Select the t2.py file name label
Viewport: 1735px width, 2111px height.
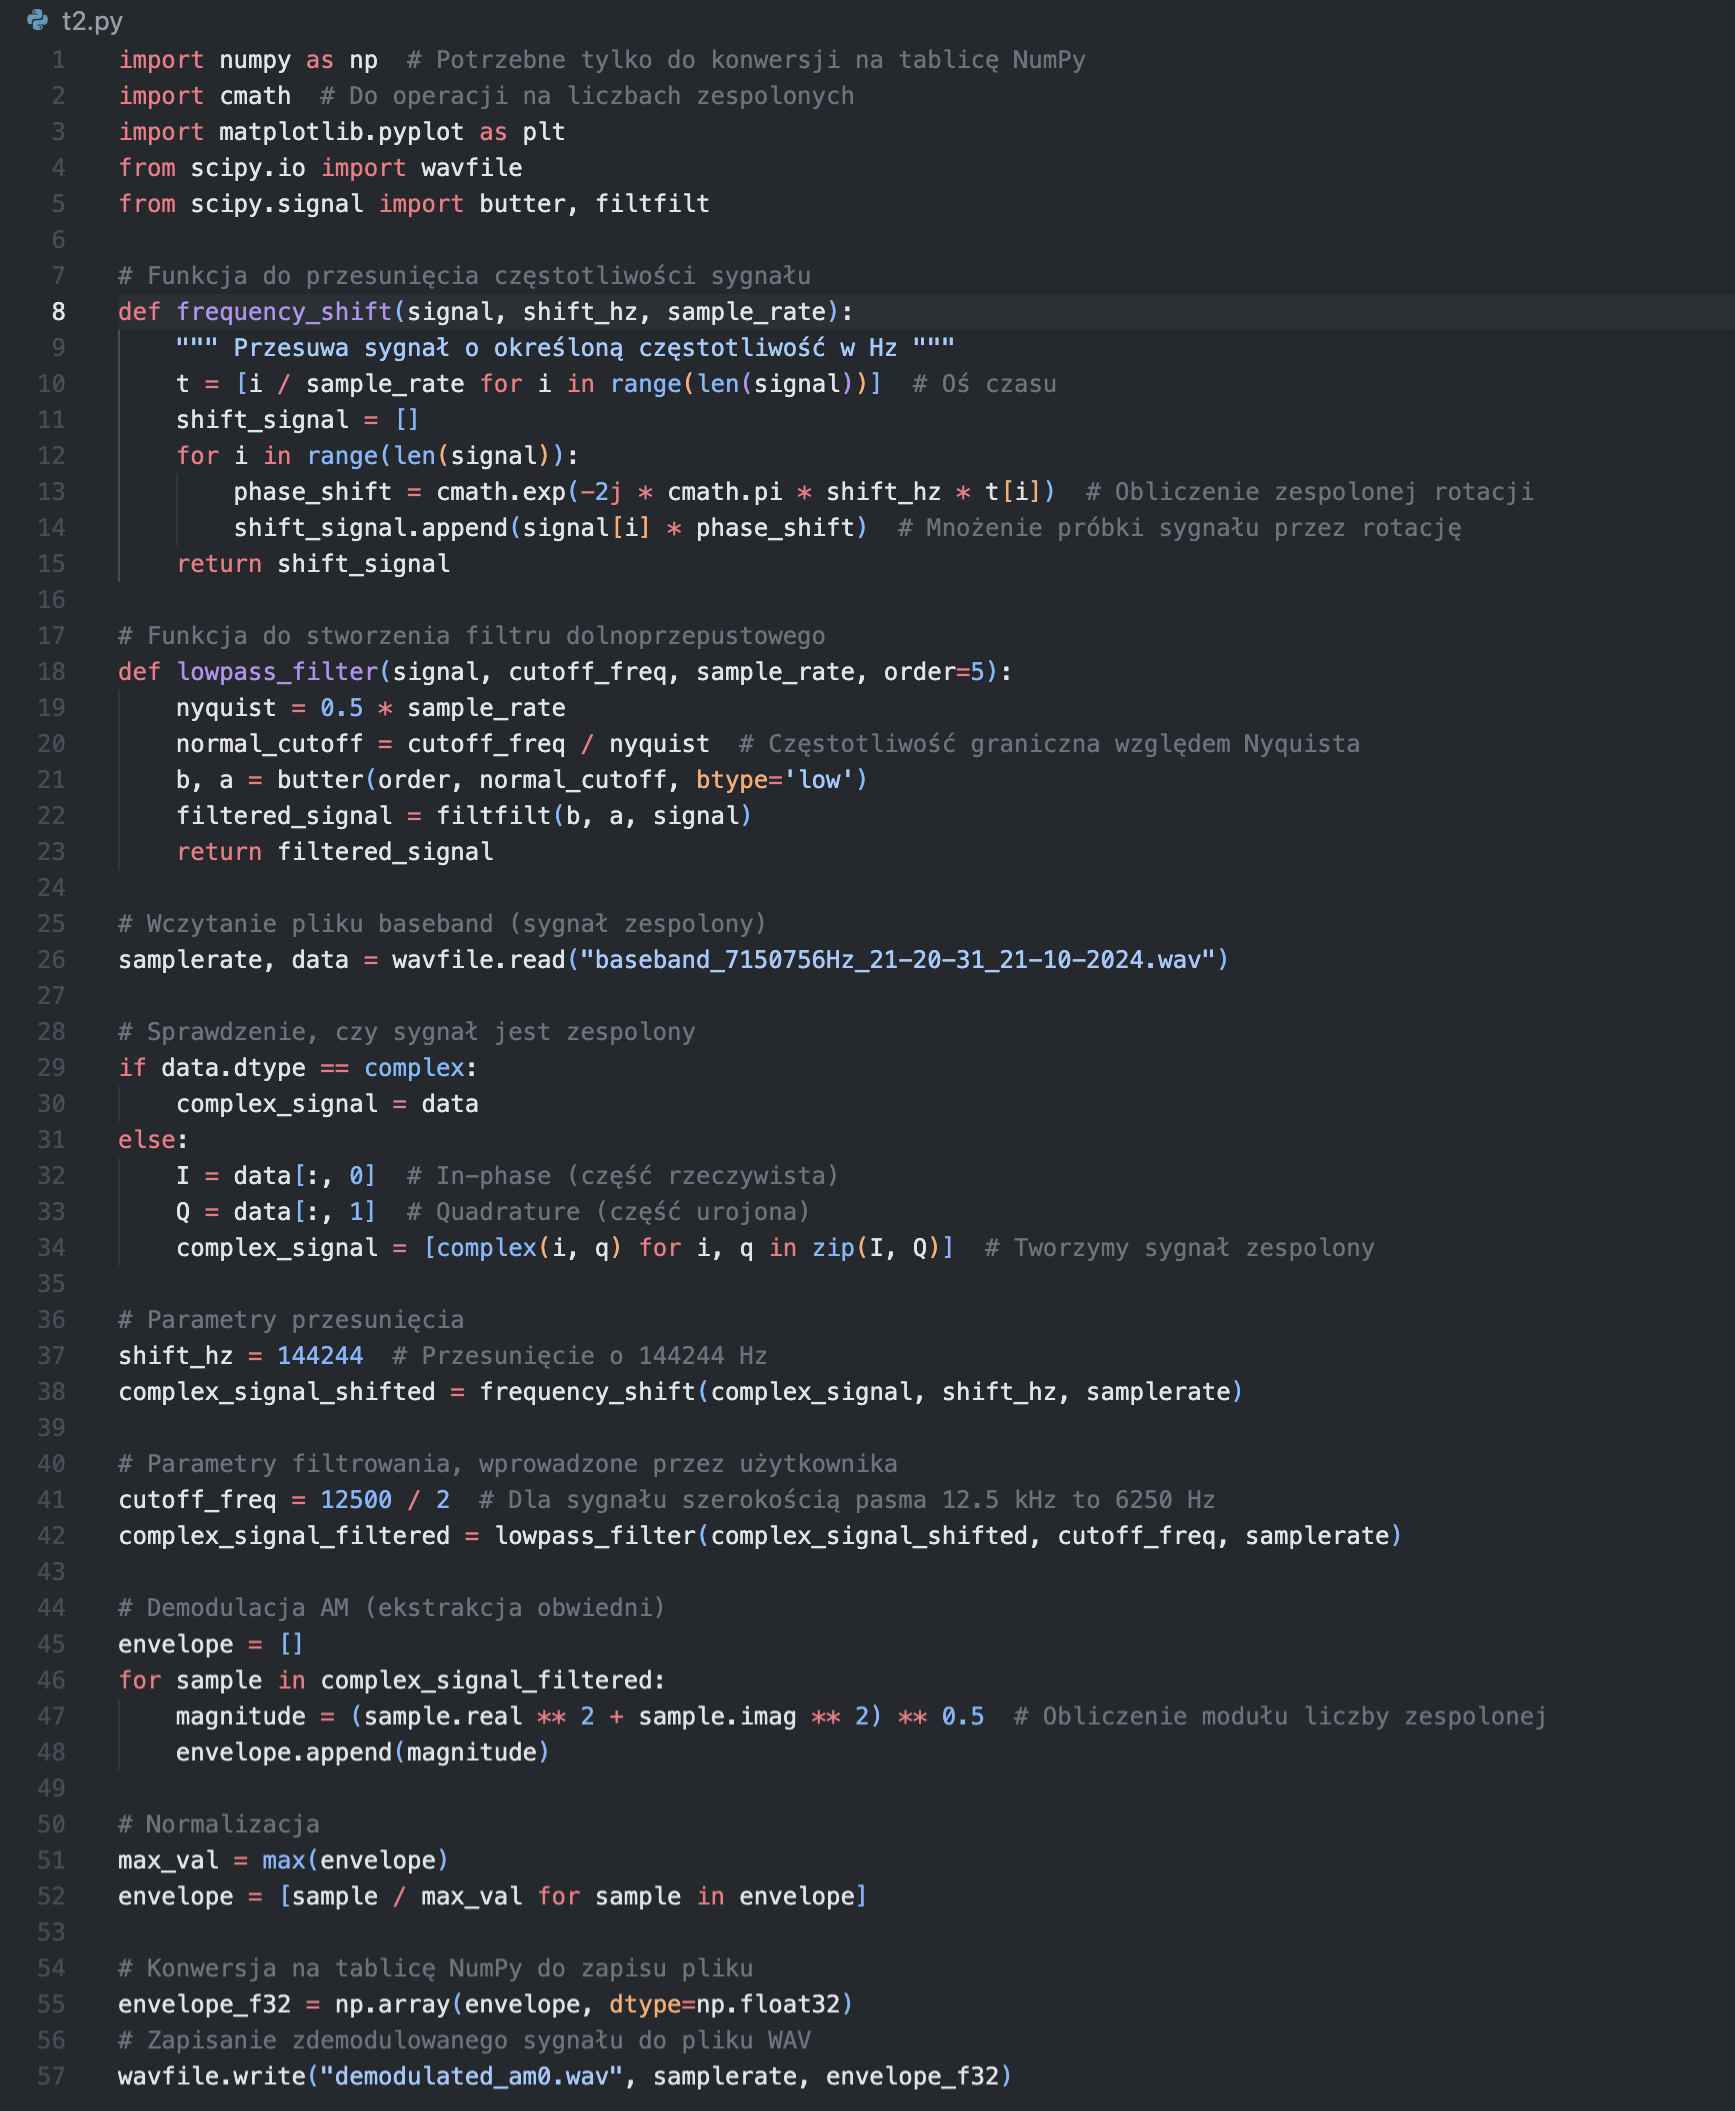point(92,21)
